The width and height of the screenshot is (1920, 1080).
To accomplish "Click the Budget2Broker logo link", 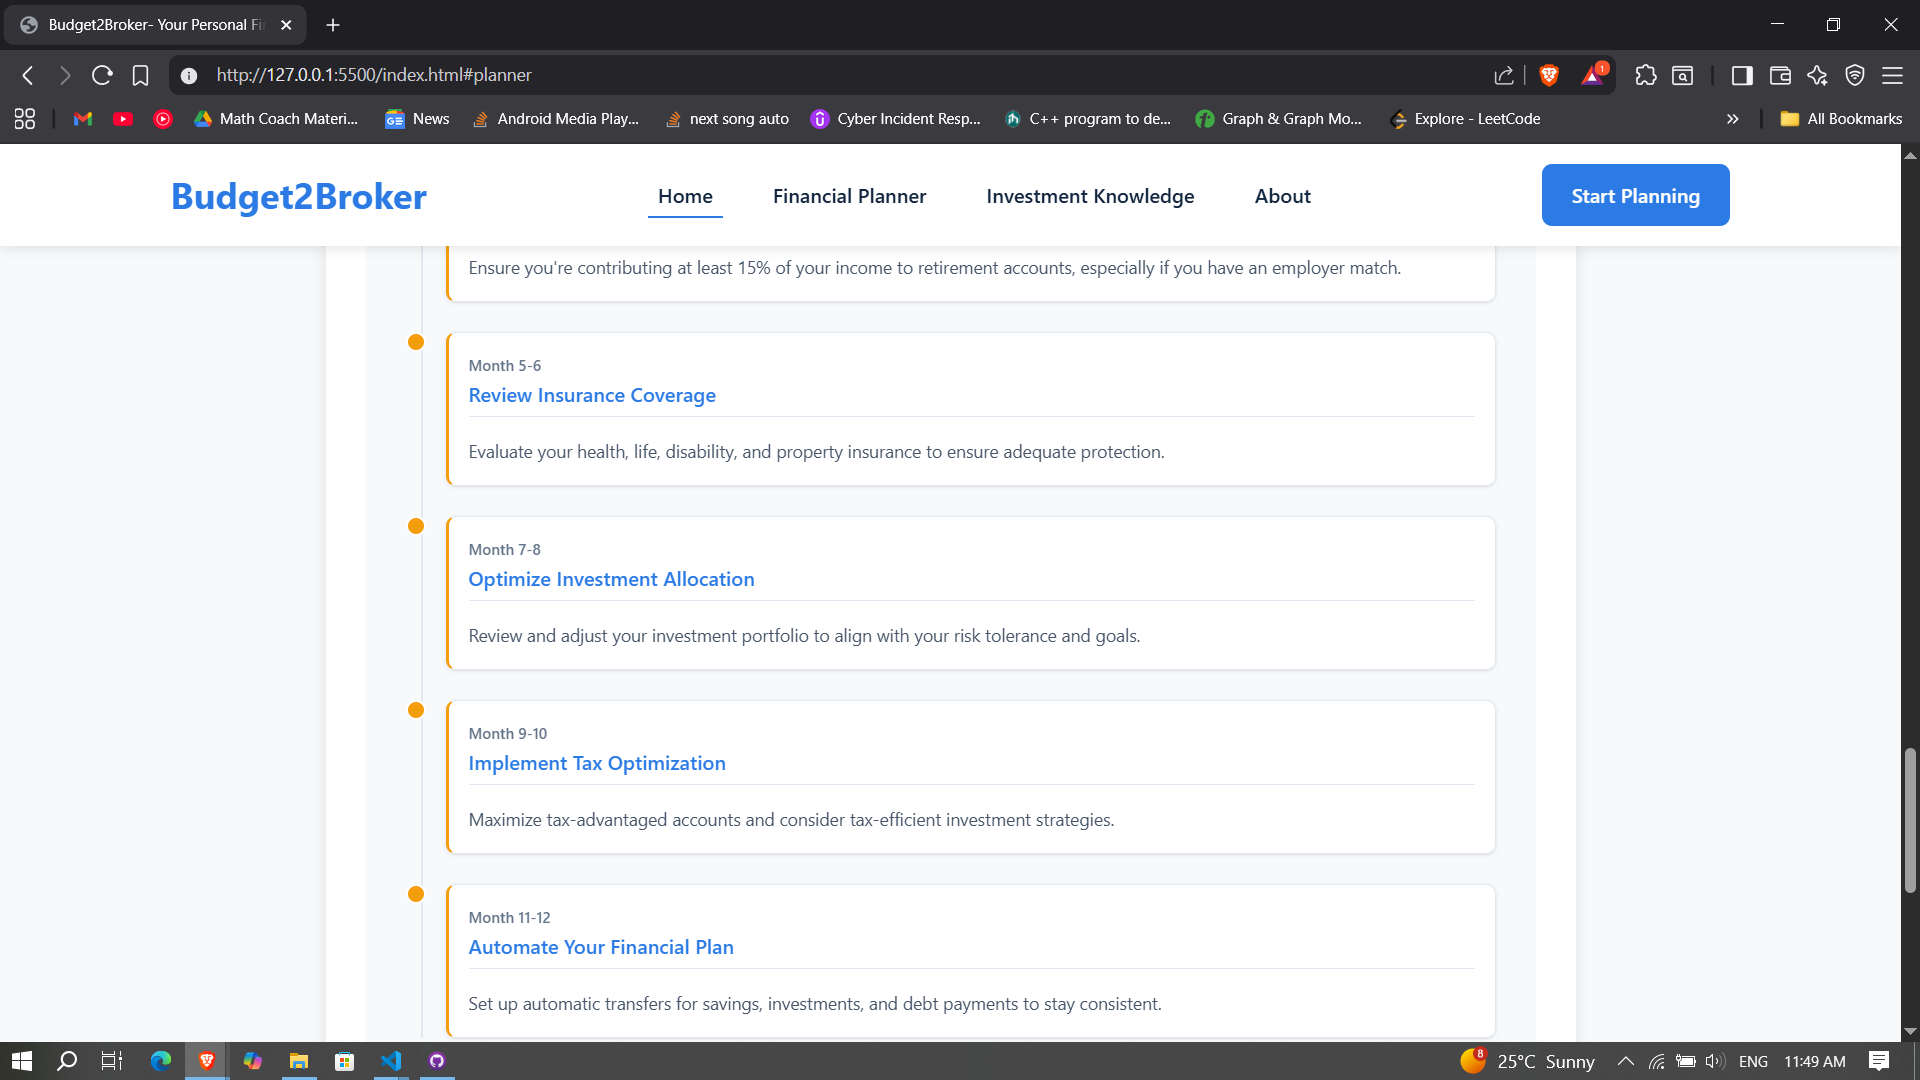I will click(298, 196).
